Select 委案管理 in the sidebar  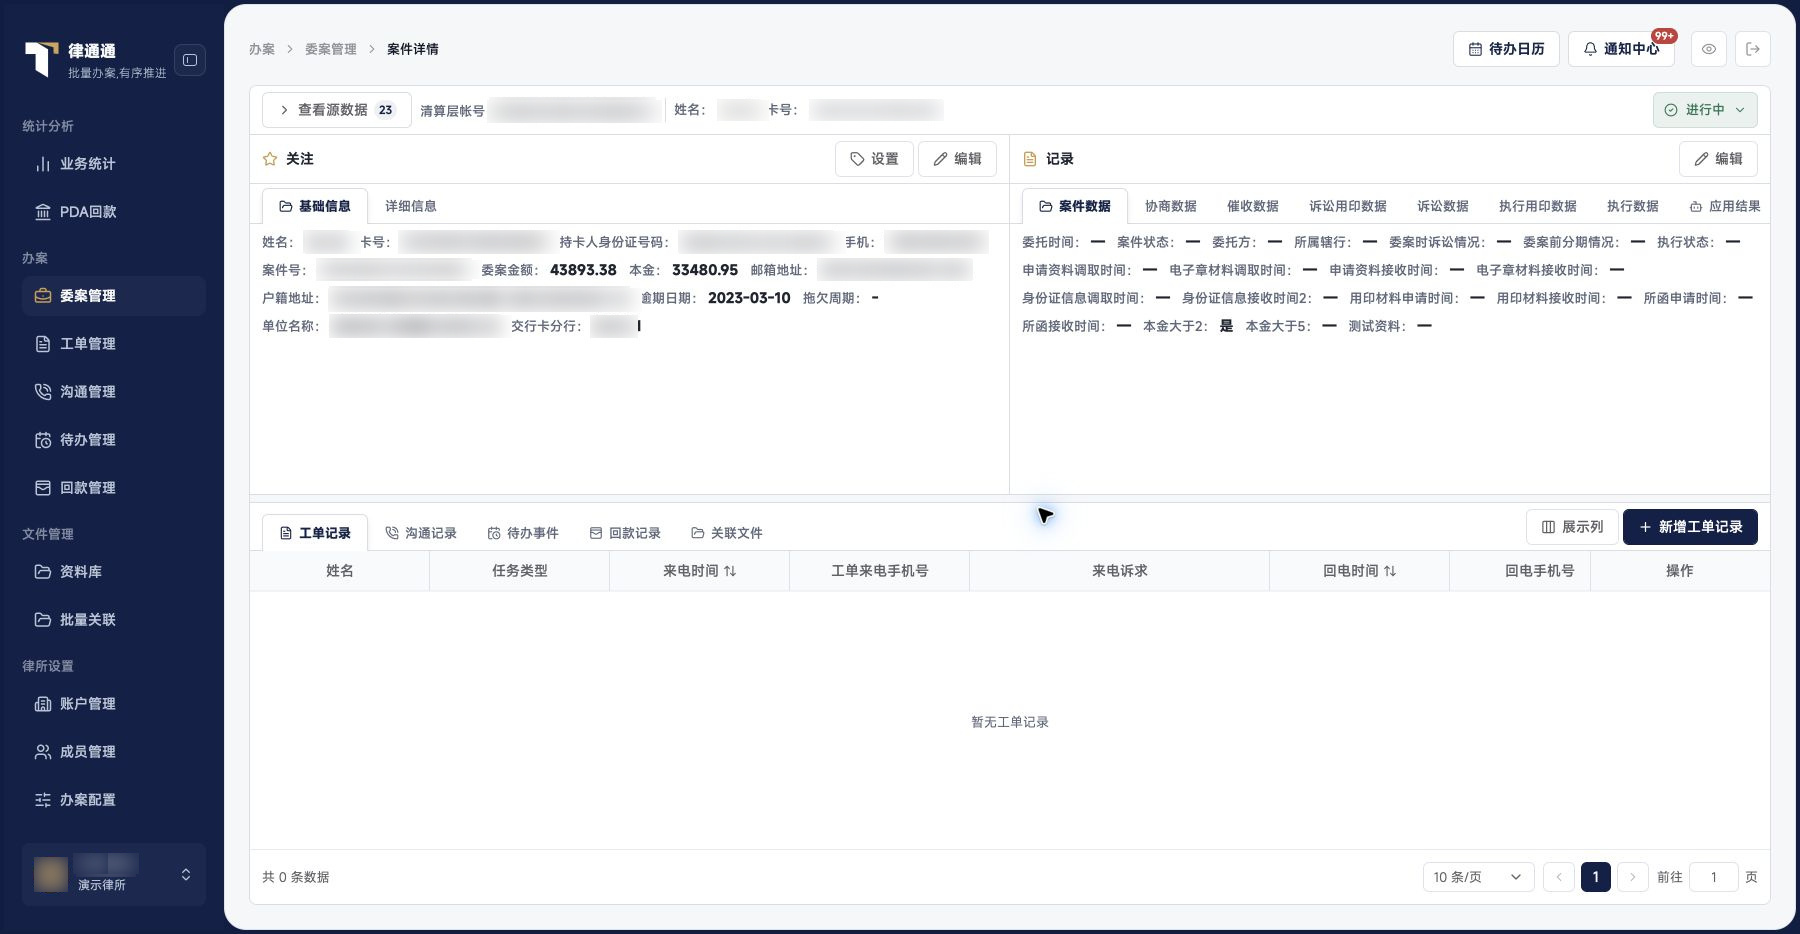114,296
